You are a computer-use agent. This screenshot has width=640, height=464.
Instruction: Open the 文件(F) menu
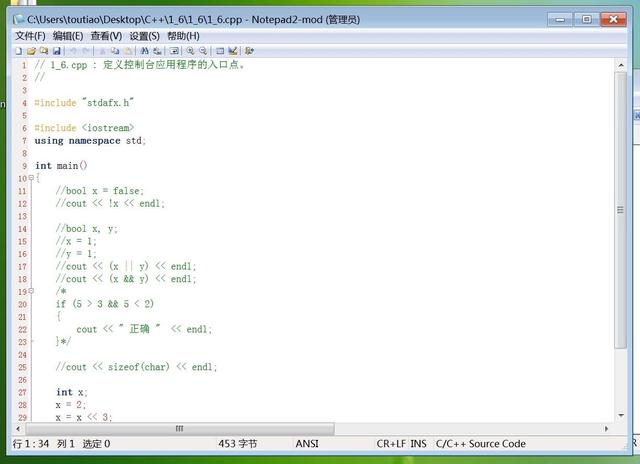(30, 36)
